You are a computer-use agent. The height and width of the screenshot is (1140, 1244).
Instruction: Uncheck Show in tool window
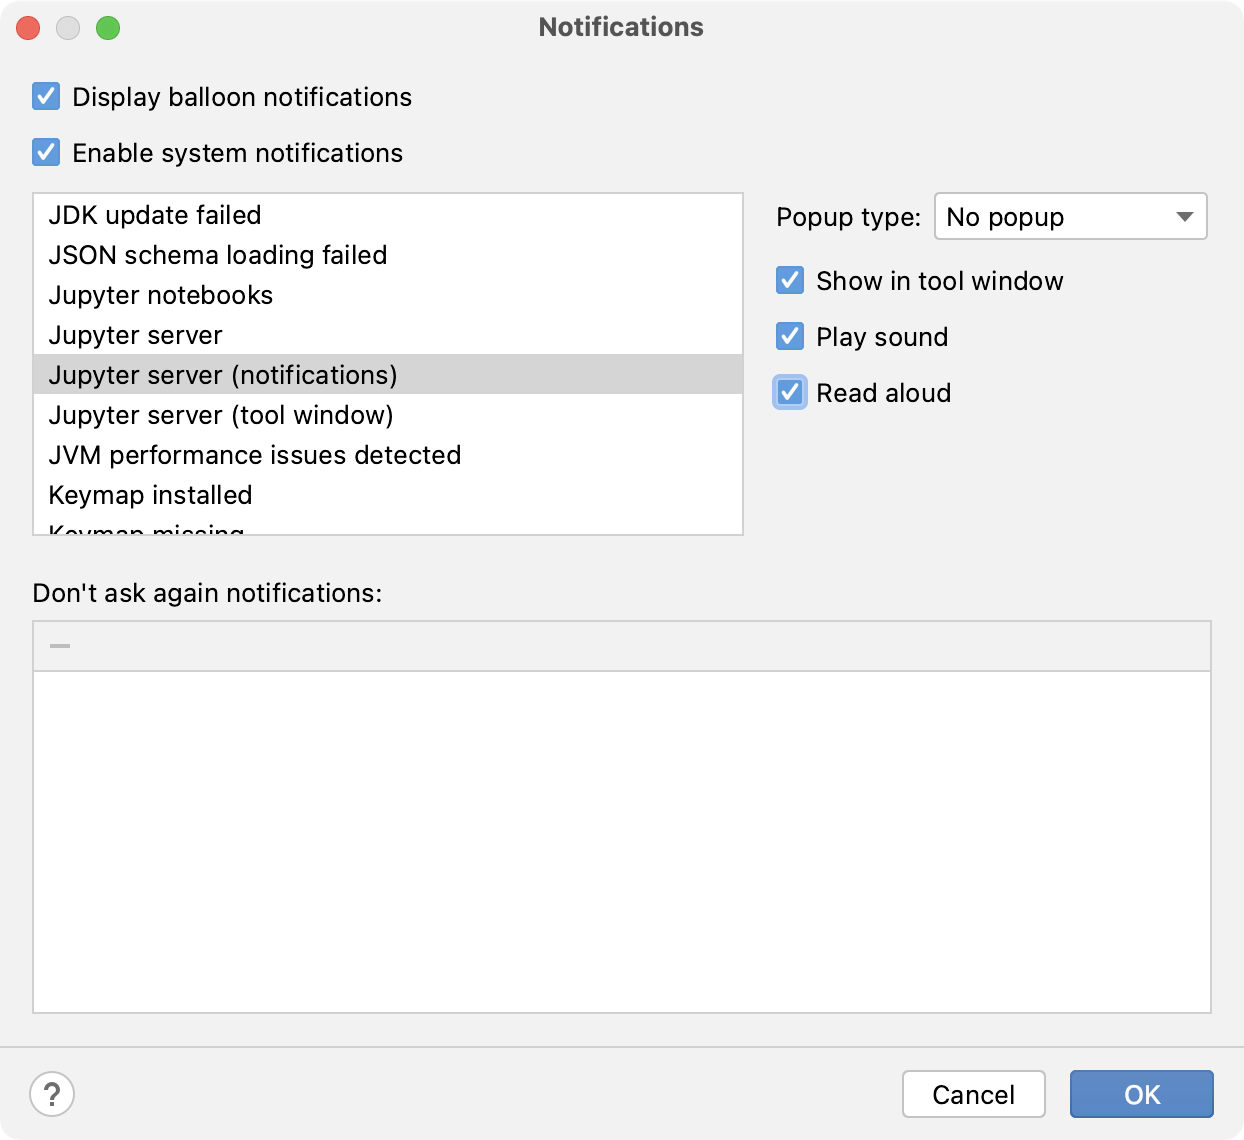coord(790,281)
